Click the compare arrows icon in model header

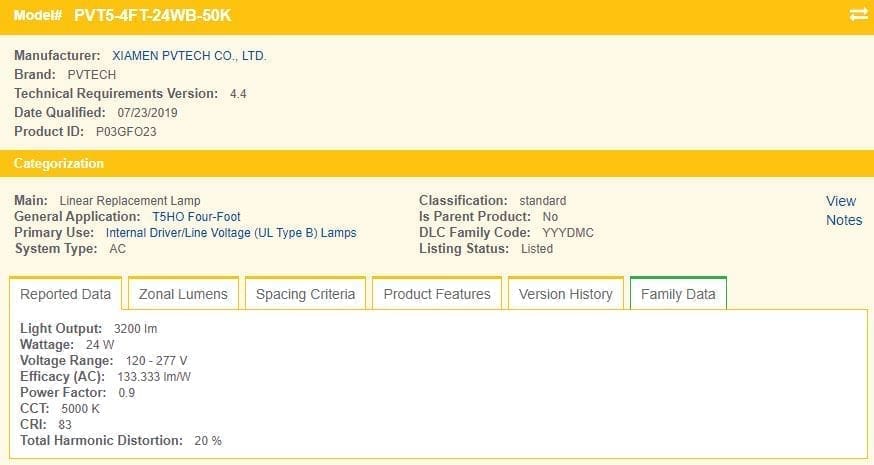tap(858, 15)
